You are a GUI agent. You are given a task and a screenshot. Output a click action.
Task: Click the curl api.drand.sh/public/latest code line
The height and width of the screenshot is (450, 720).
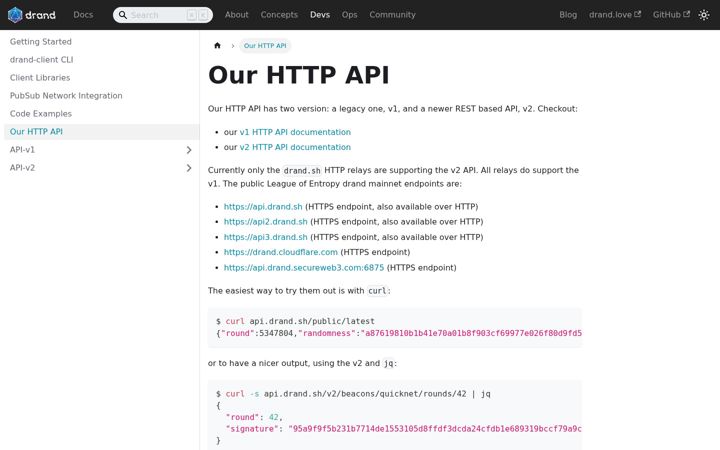point(295,321)
